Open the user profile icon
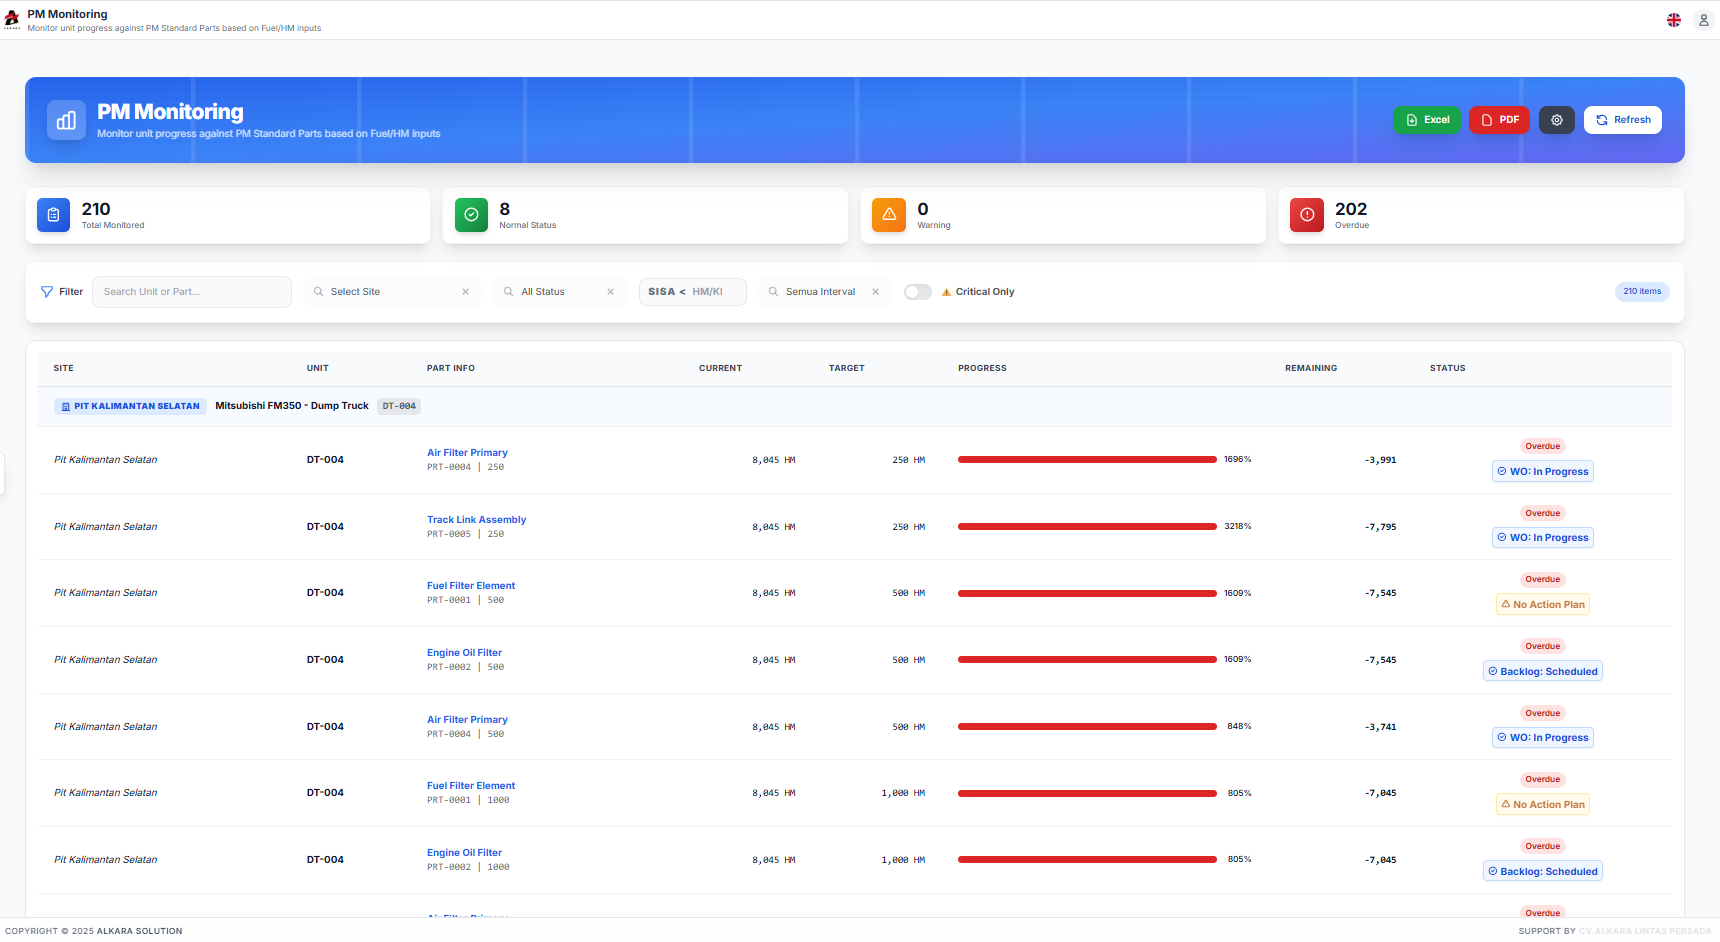The height and width of the screenshot is (942, 1720). 1704,20
